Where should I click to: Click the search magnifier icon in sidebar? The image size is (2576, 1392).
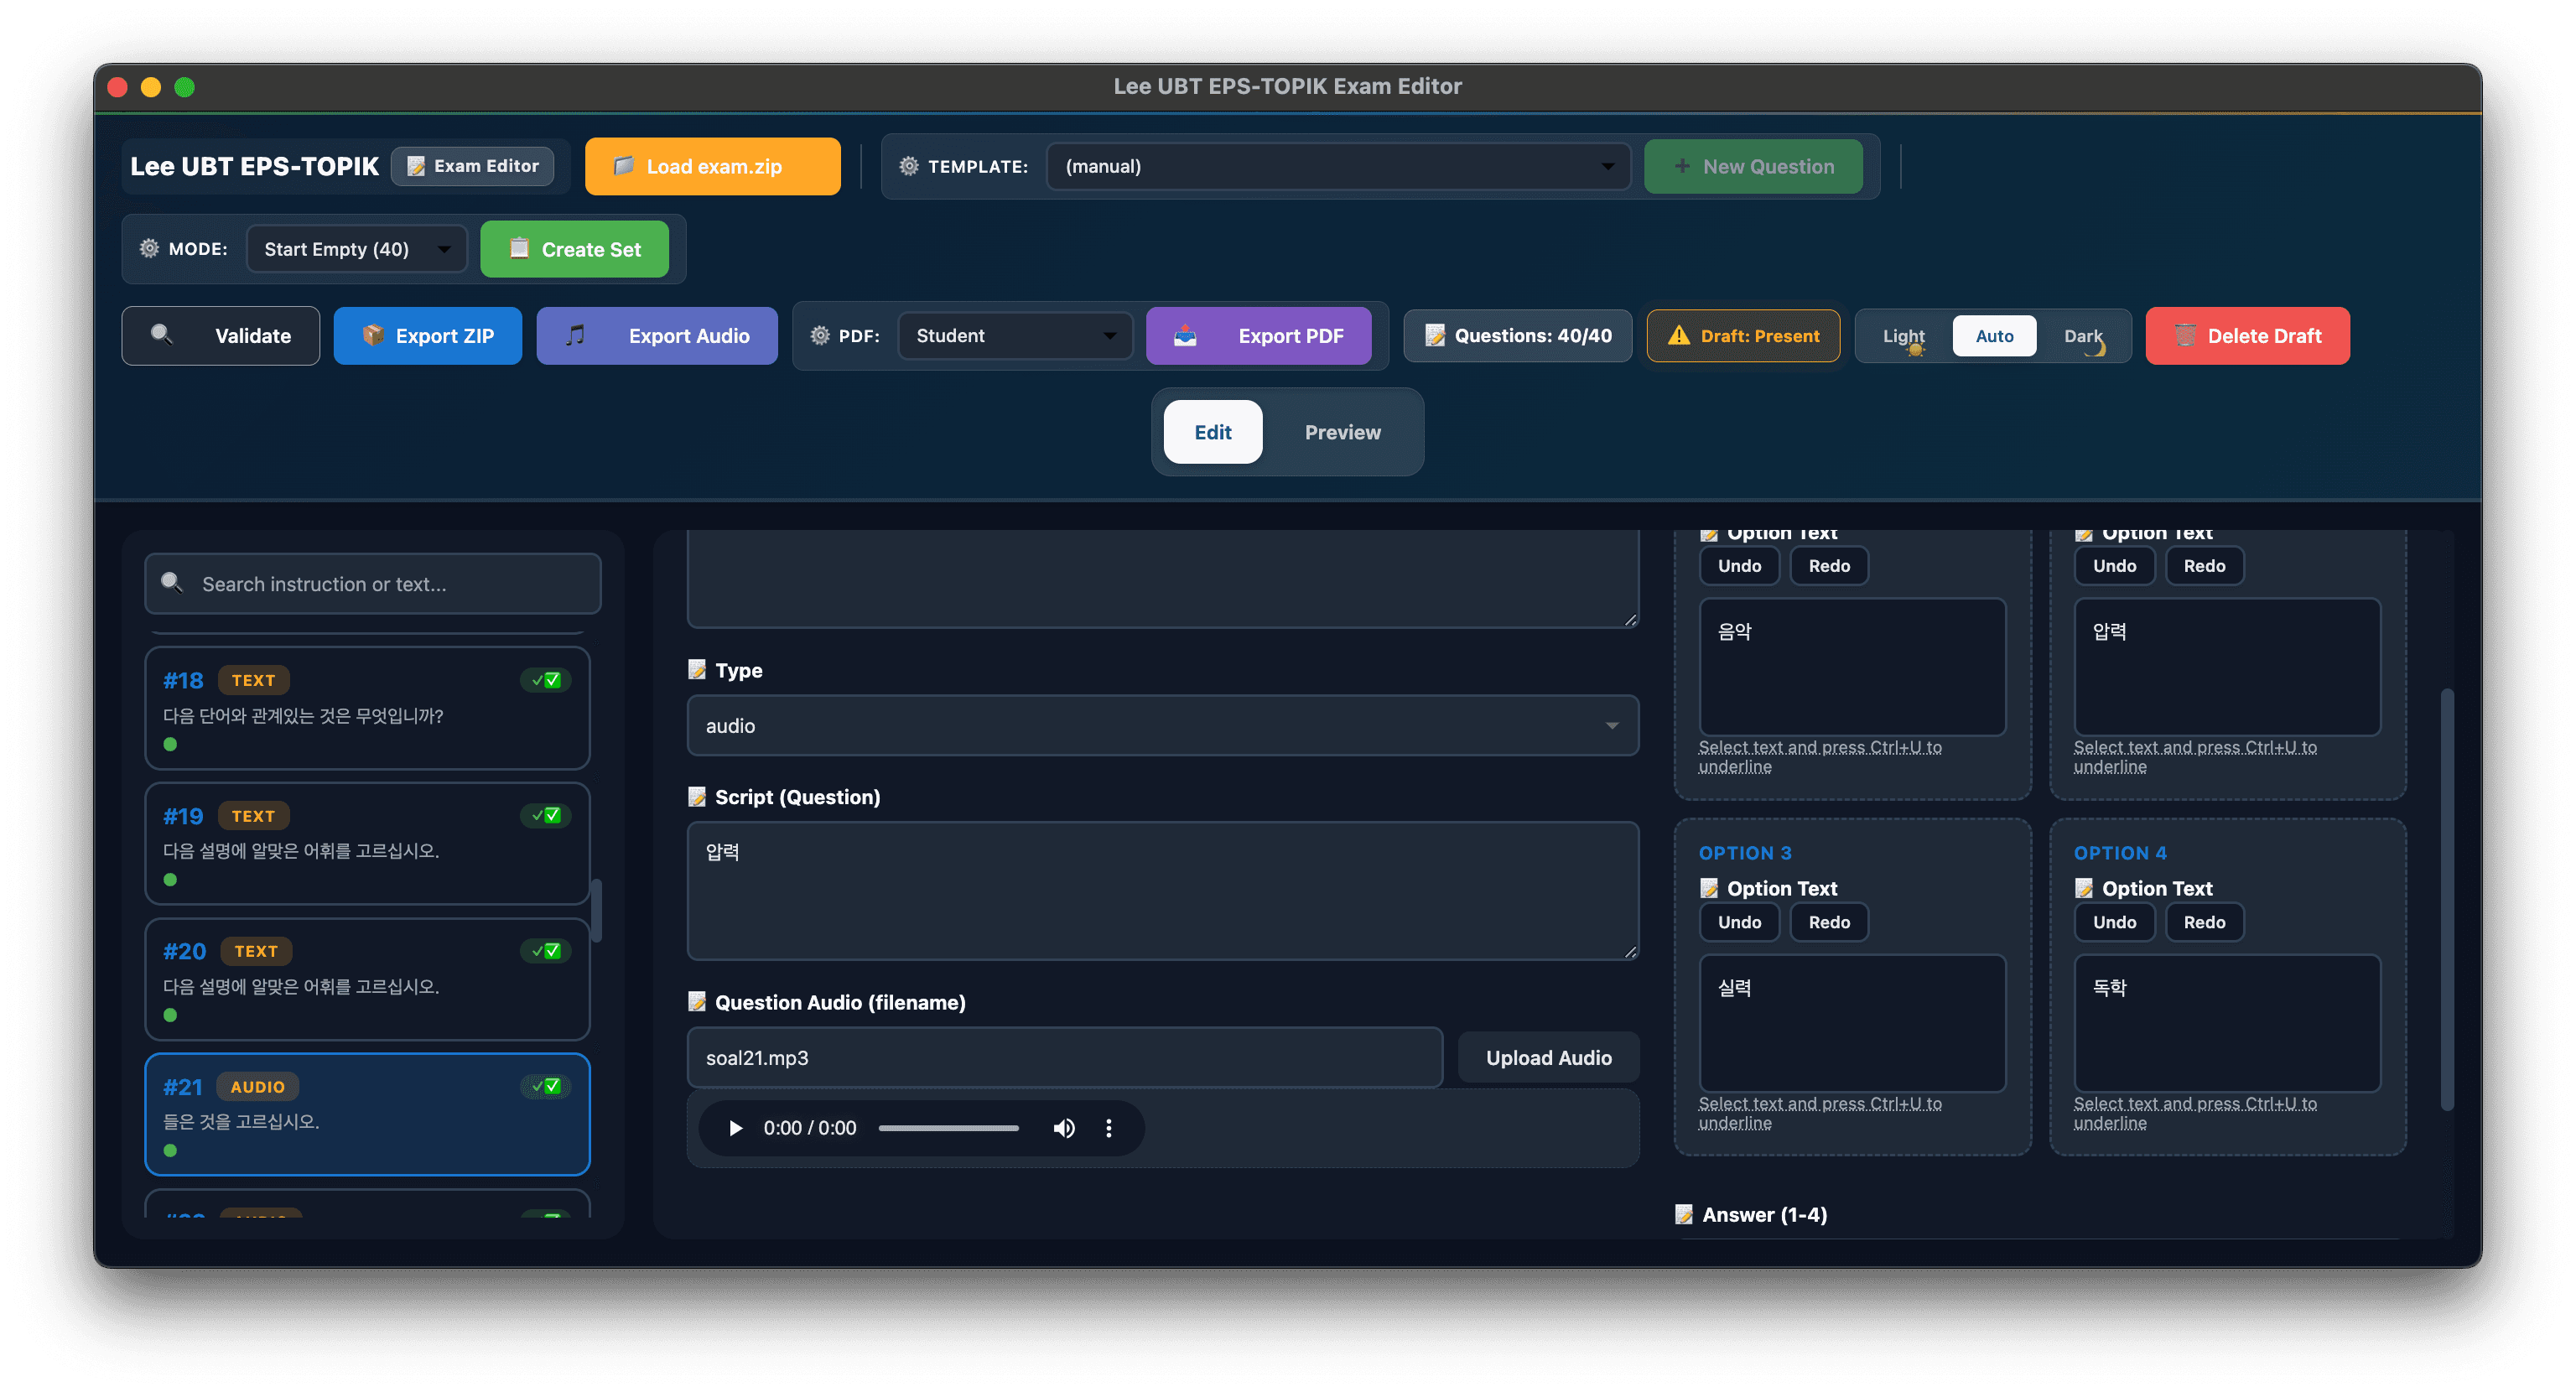(172, 583)
